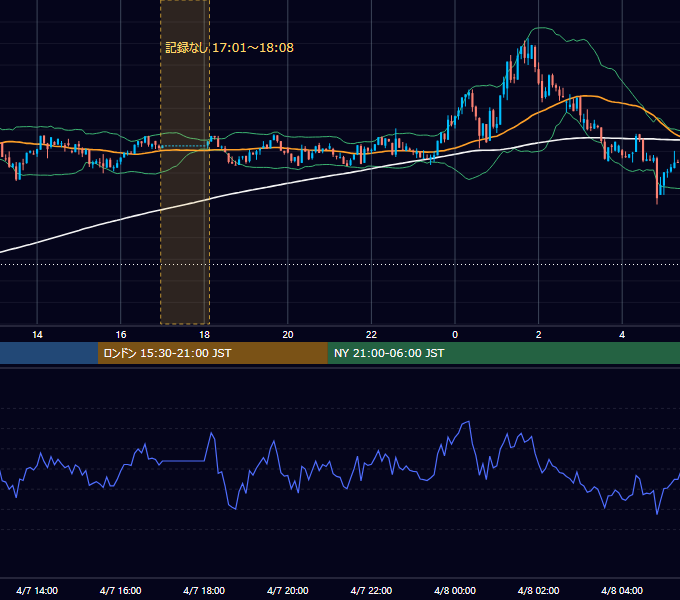Screen dimensions: 680x600
Task: Click the '4/8 00:00' date label
Action: [455, 590]
